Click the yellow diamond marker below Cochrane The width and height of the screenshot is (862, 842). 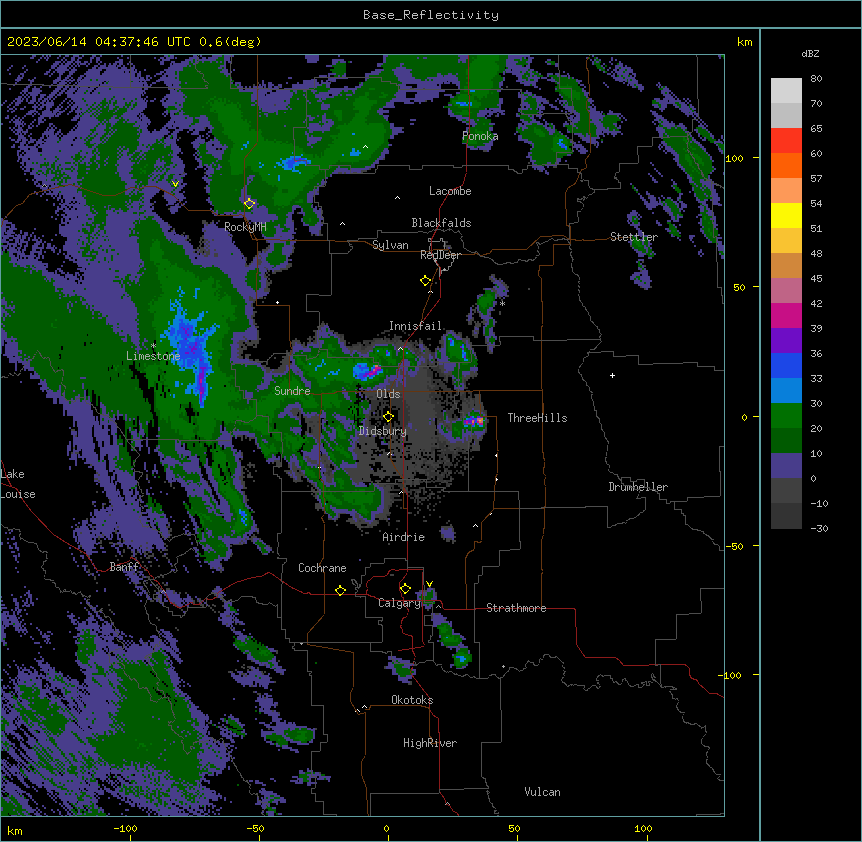point(340,590)
